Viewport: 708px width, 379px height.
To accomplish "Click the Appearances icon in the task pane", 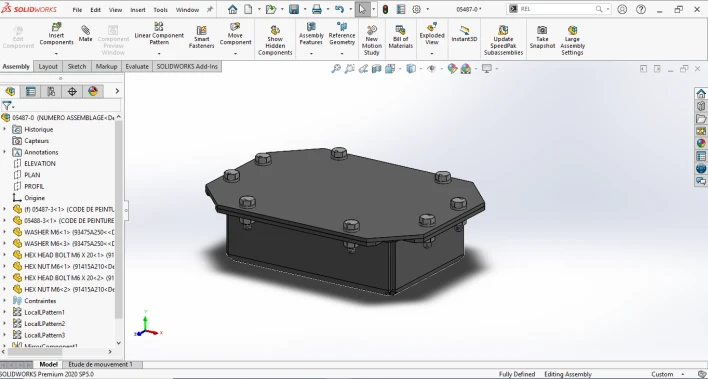I will click(701, 143).
